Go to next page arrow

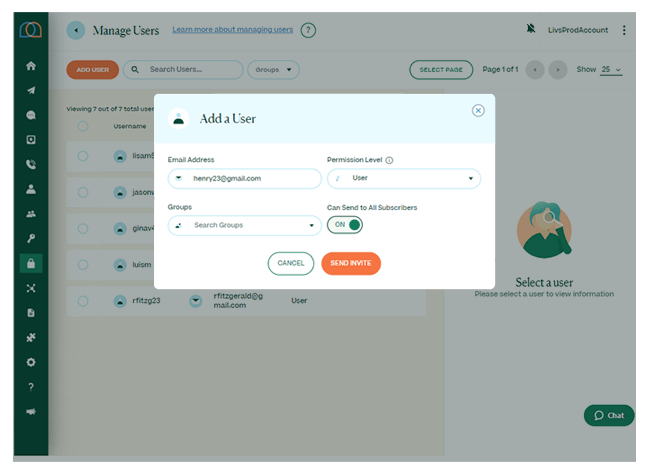(x=558, y=70)
